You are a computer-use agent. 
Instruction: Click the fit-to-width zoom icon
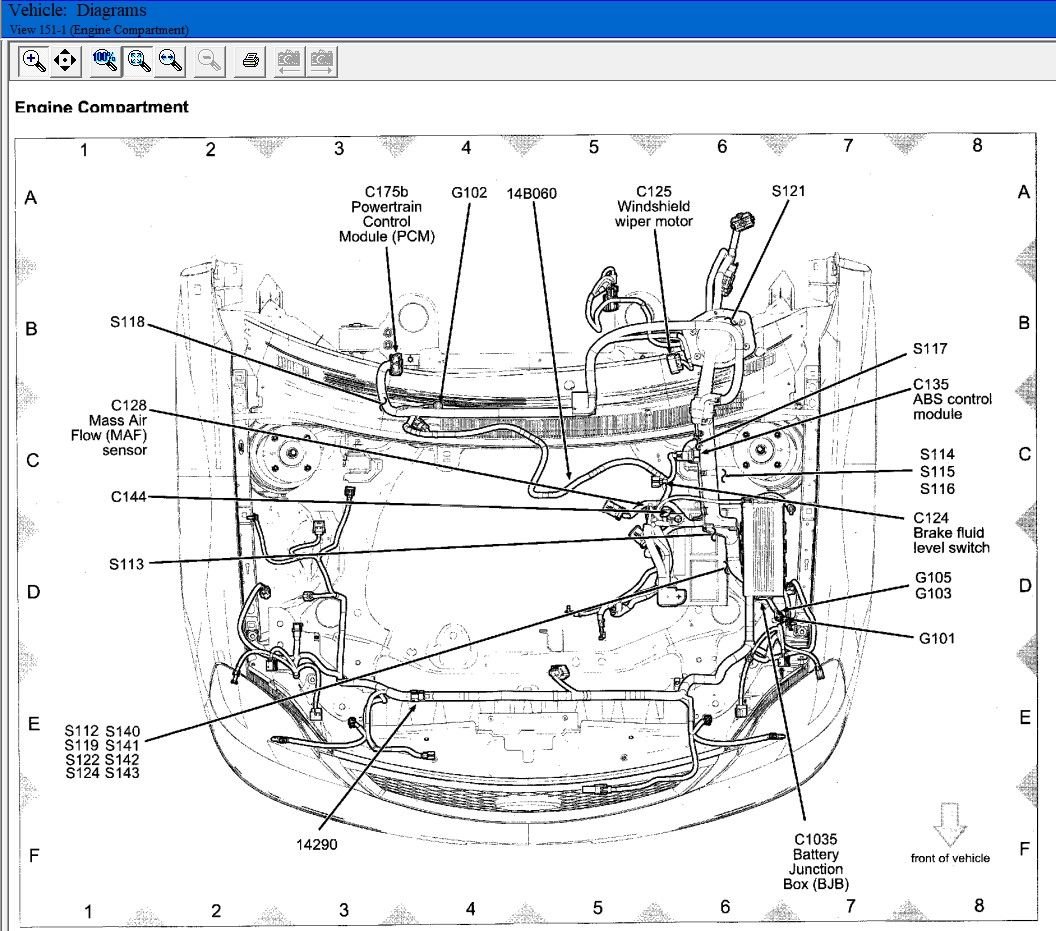(171, 61)
